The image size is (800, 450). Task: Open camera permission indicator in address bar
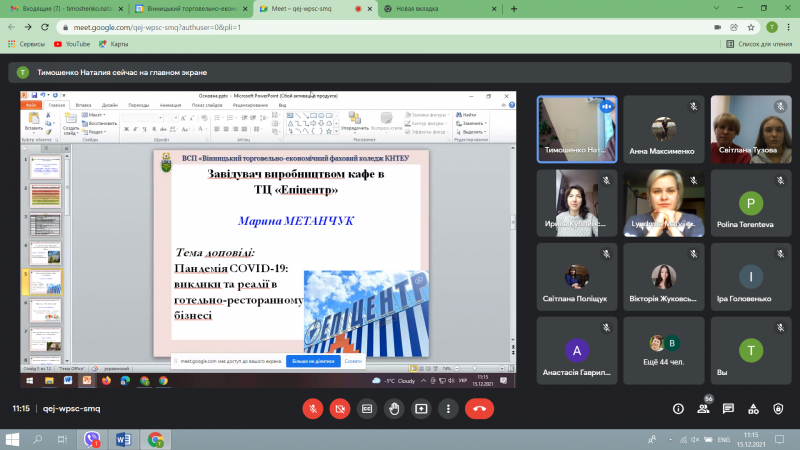pos(717,28)
